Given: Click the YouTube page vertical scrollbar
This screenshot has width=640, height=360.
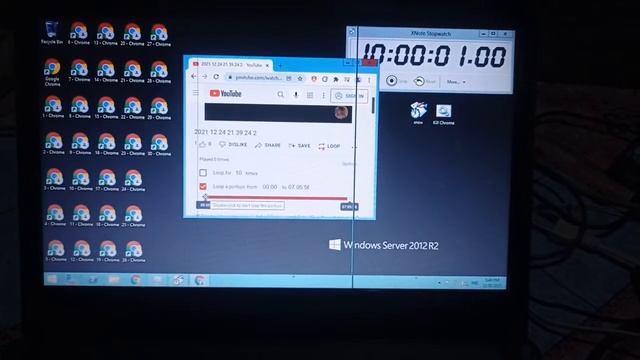Looking at the screenshot, I should tap(373, 105).
